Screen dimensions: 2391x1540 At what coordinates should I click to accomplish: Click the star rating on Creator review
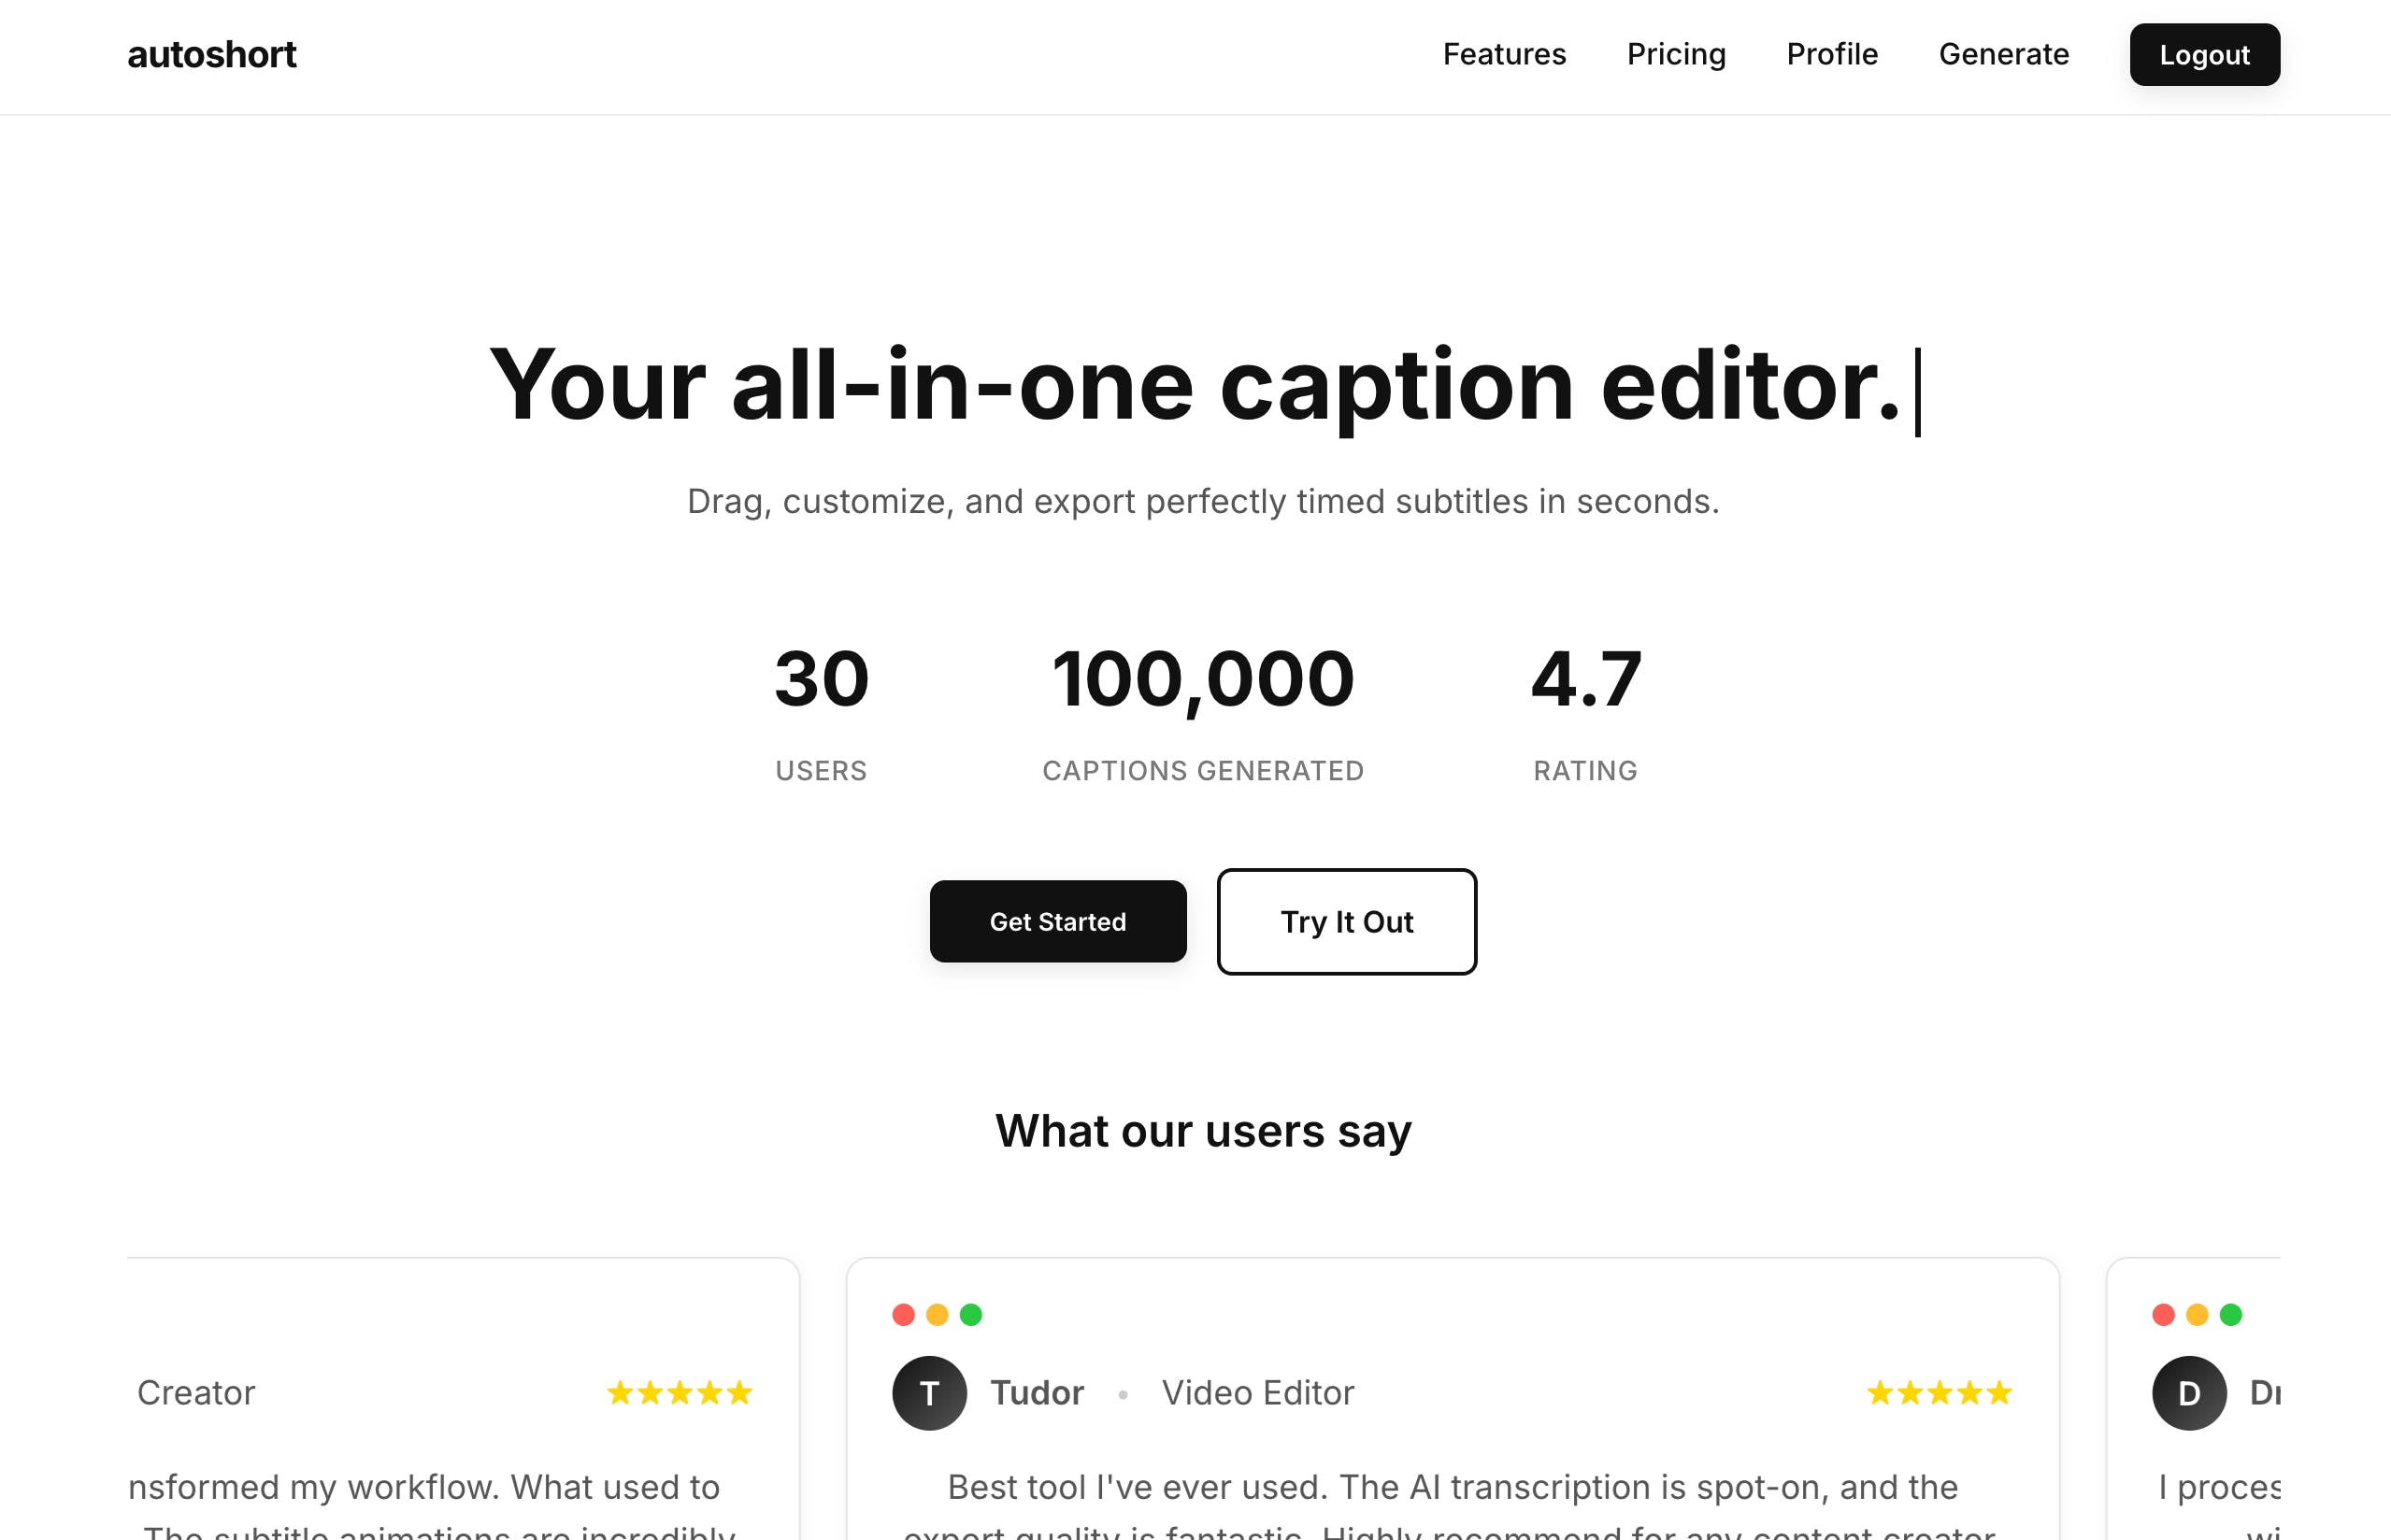pos(679,1392)
